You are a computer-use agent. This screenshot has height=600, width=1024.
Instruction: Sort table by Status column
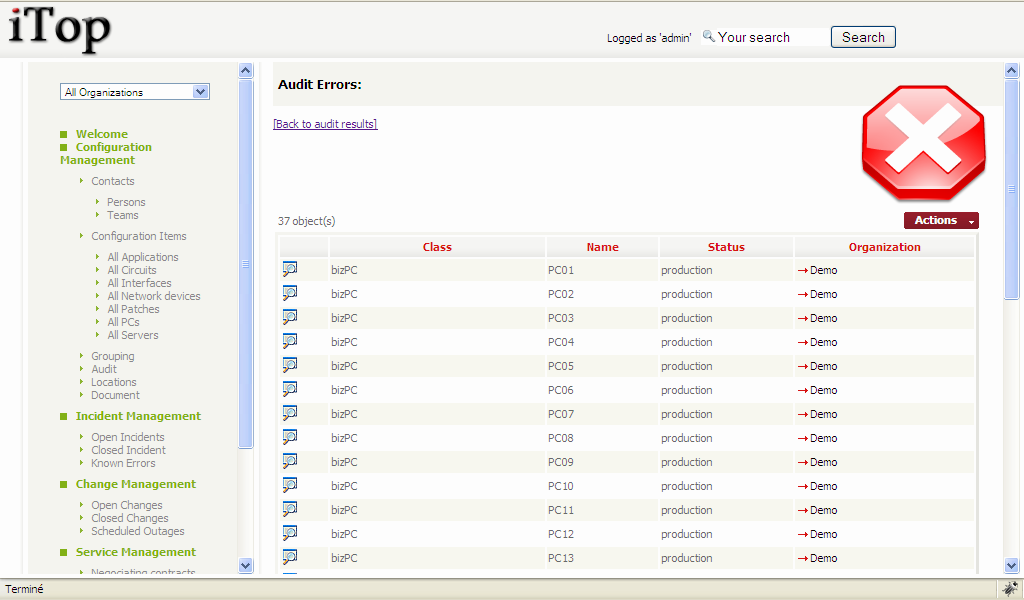click(726, 247)
